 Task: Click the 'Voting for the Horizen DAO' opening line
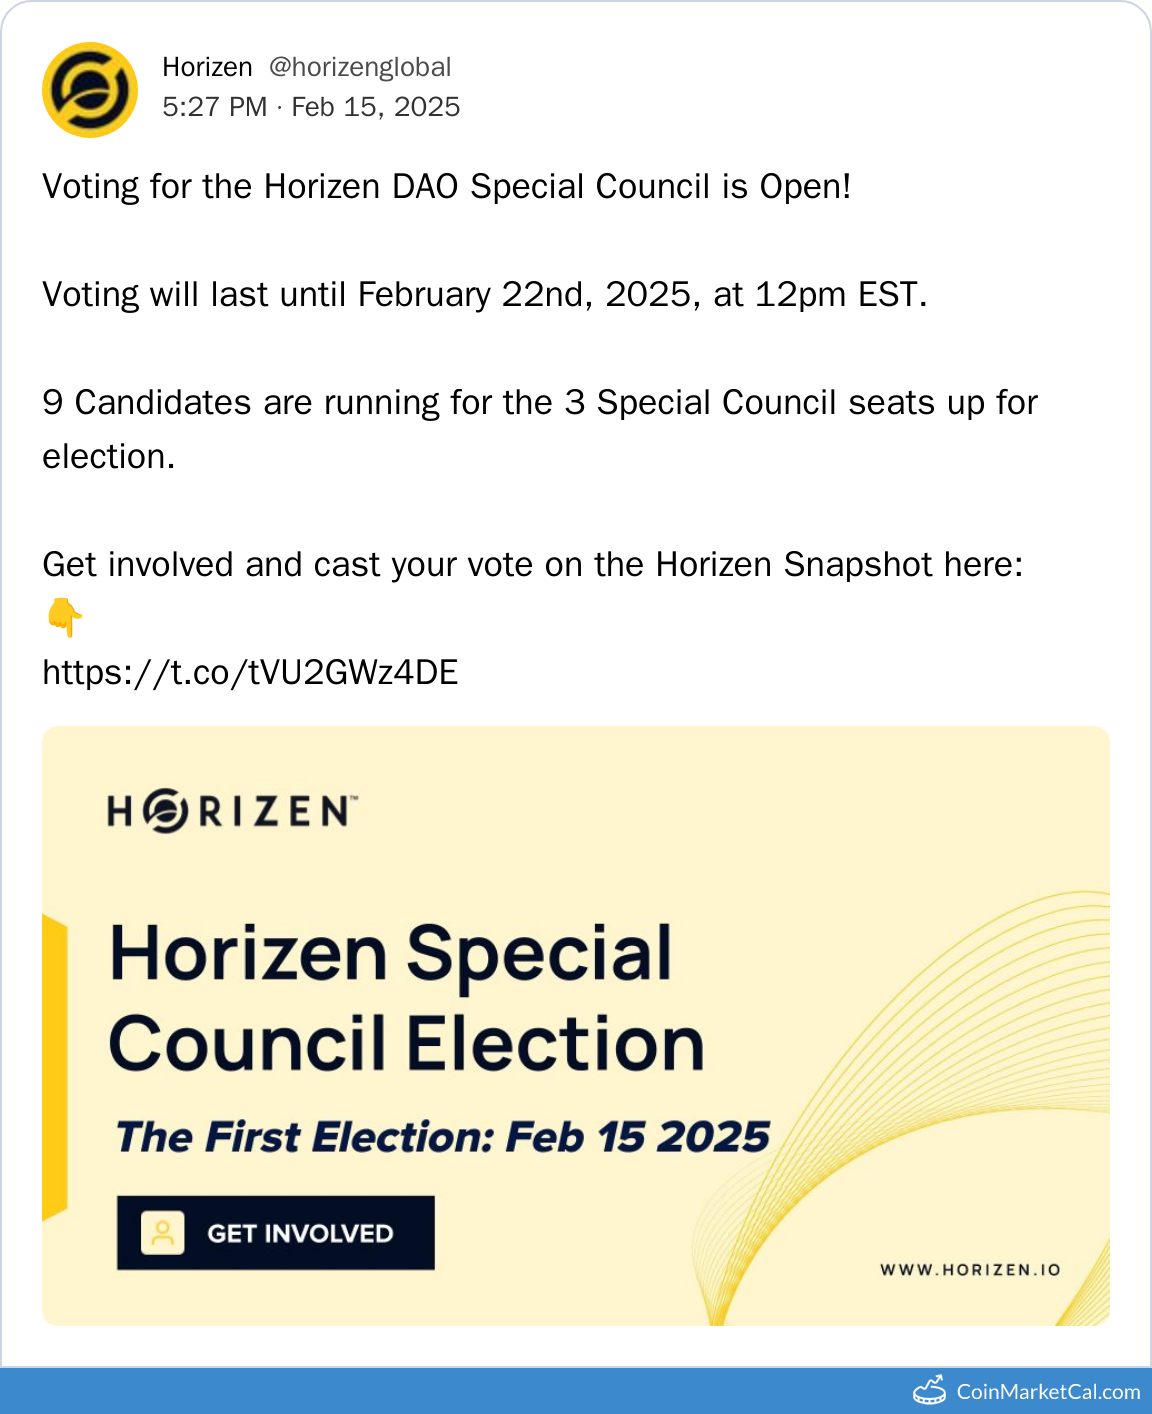point(446,187)
